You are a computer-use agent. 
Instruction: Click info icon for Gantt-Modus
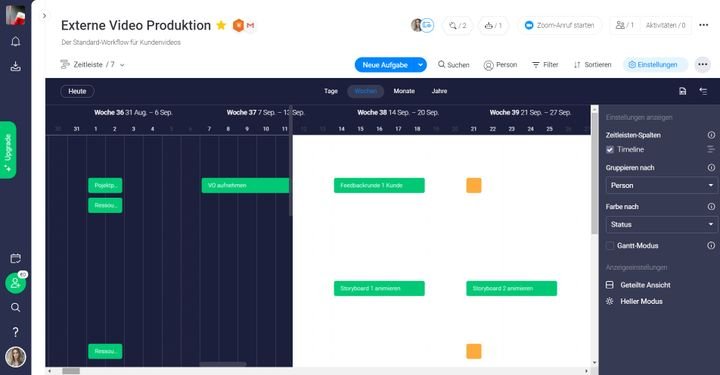pyautogui.click(x=711, y=246)
